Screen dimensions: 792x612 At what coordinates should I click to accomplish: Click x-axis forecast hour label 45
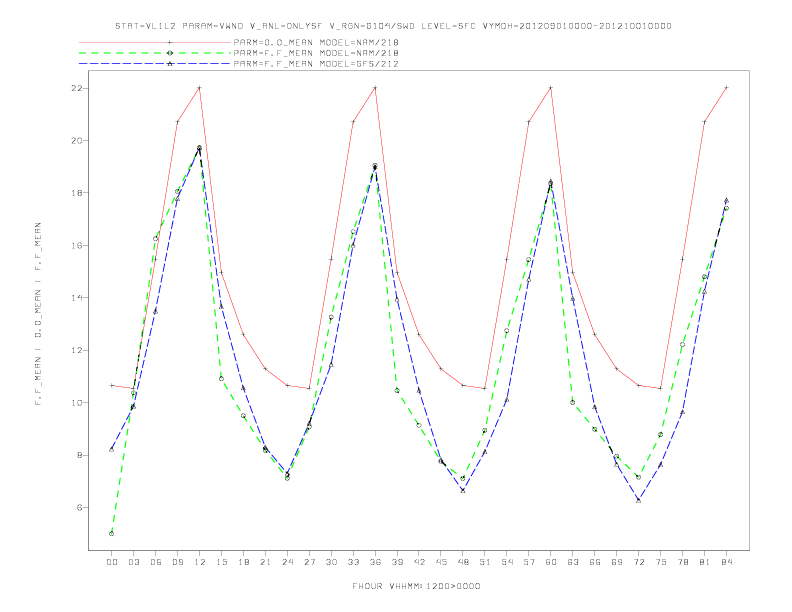click(x=441, y=562)
